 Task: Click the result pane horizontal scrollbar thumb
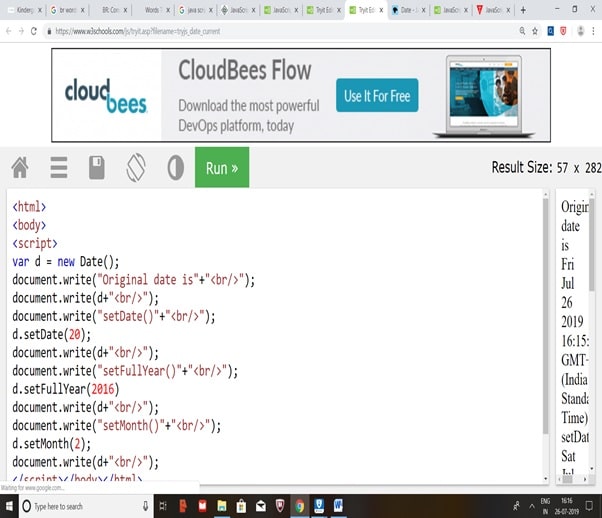coord(567,479)
